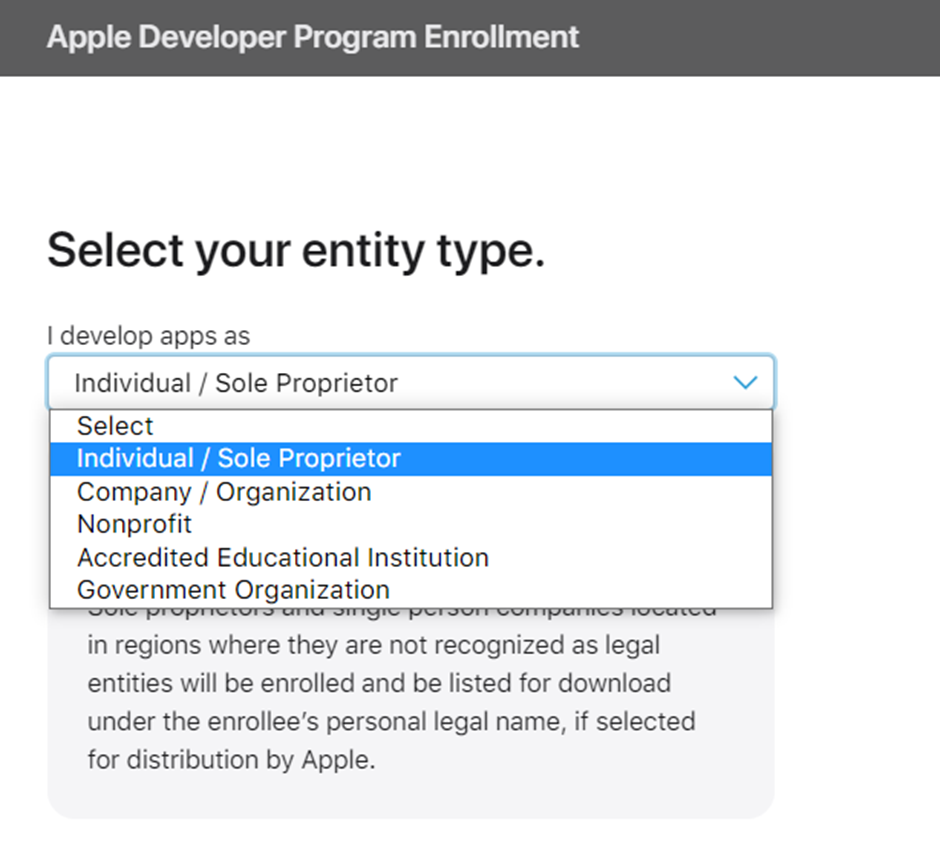Choose Nonprofit as entity type

(134, 524)
